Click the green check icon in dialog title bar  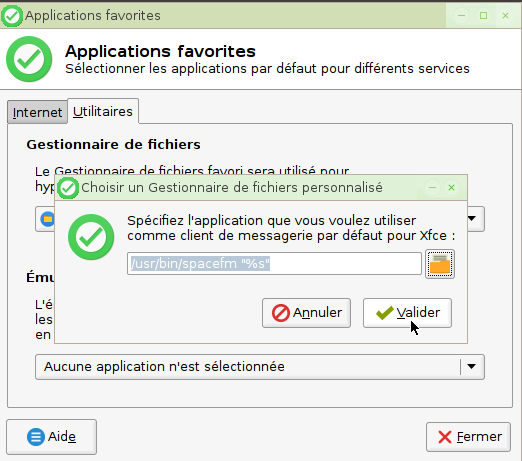click(x=68, y=188)
